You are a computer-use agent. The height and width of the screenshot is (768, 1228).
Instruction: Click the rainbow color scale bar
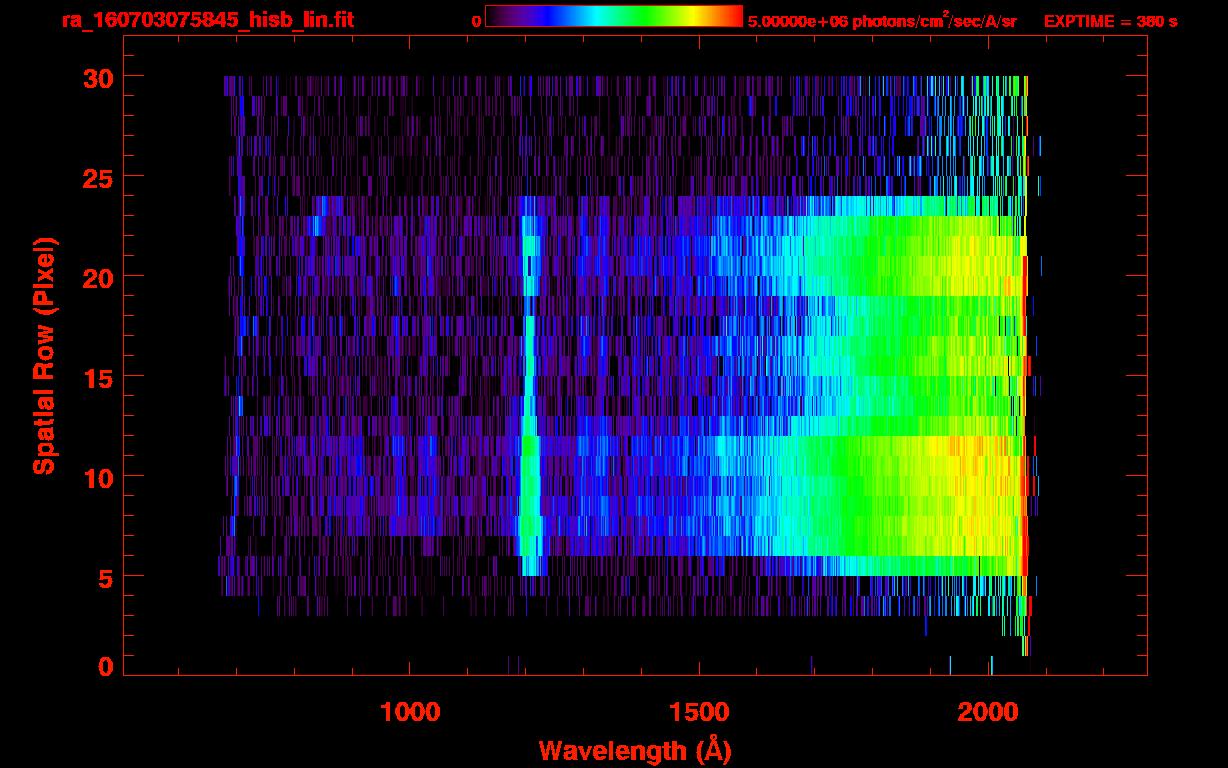[613, 16]
